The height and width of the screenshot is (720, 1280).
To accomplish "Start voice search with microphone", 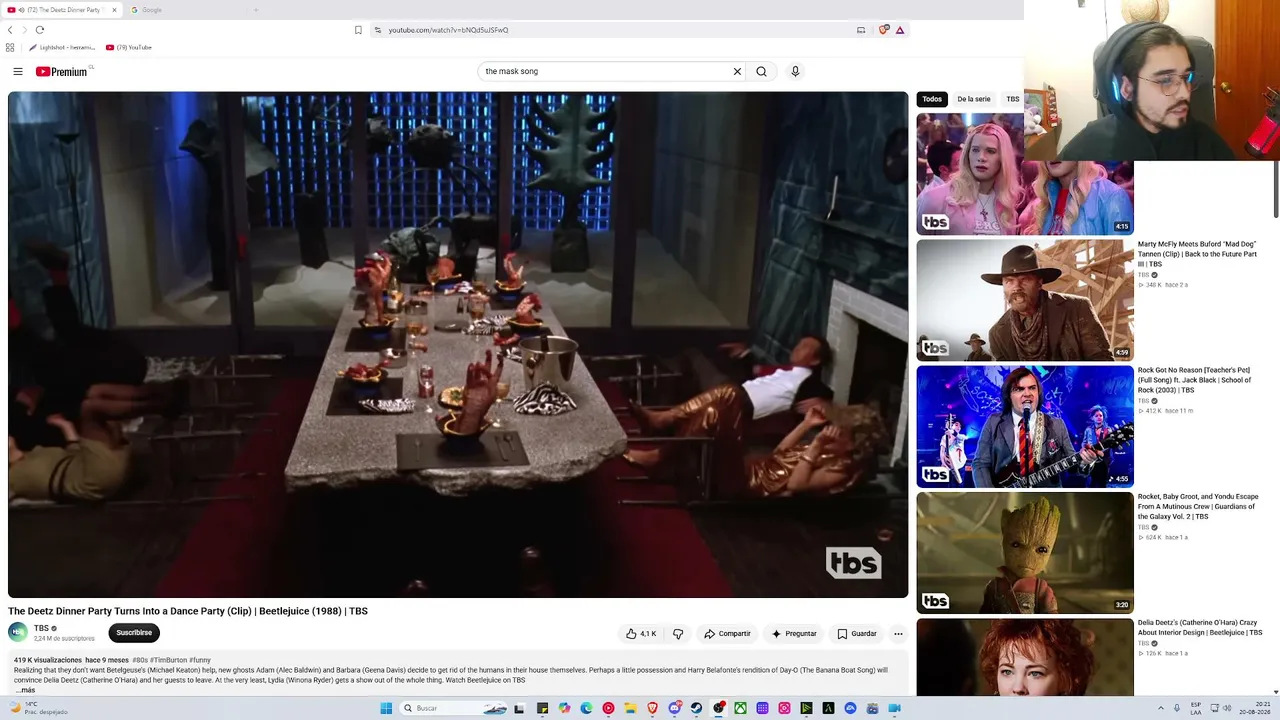I will pyautogui.click(x=795, y=71).
